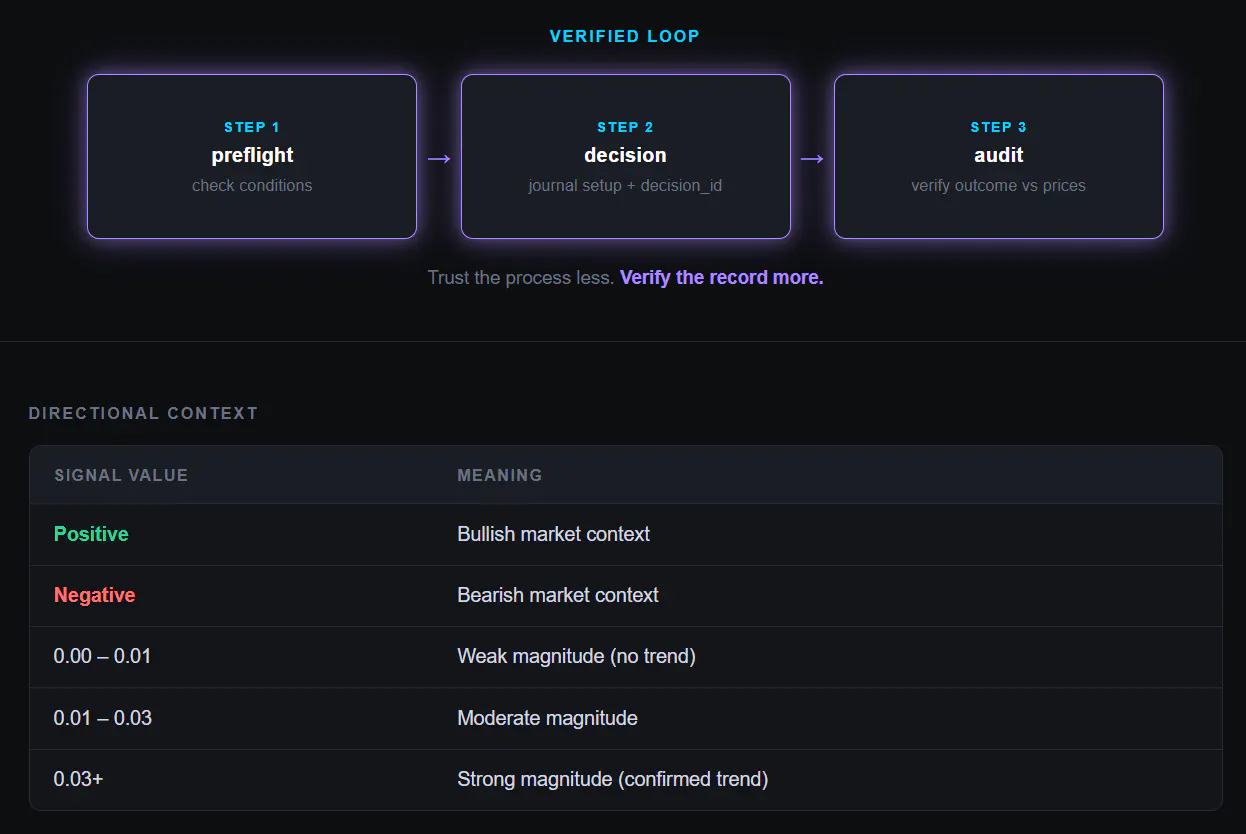Click the 'decision' title

(x=626, y=155)
